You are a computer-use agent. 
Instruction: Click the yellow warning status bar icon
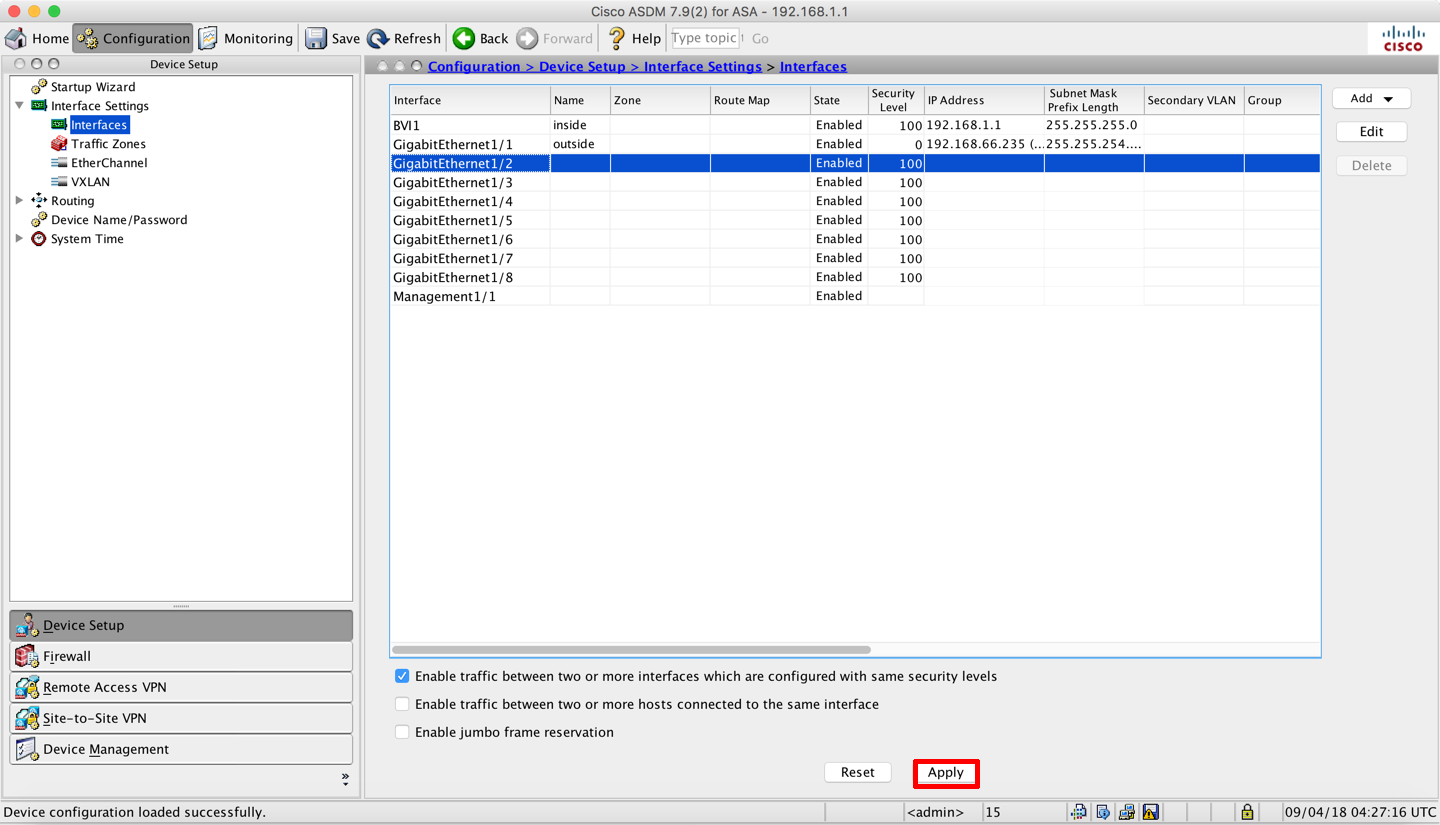pos(1151,812)
